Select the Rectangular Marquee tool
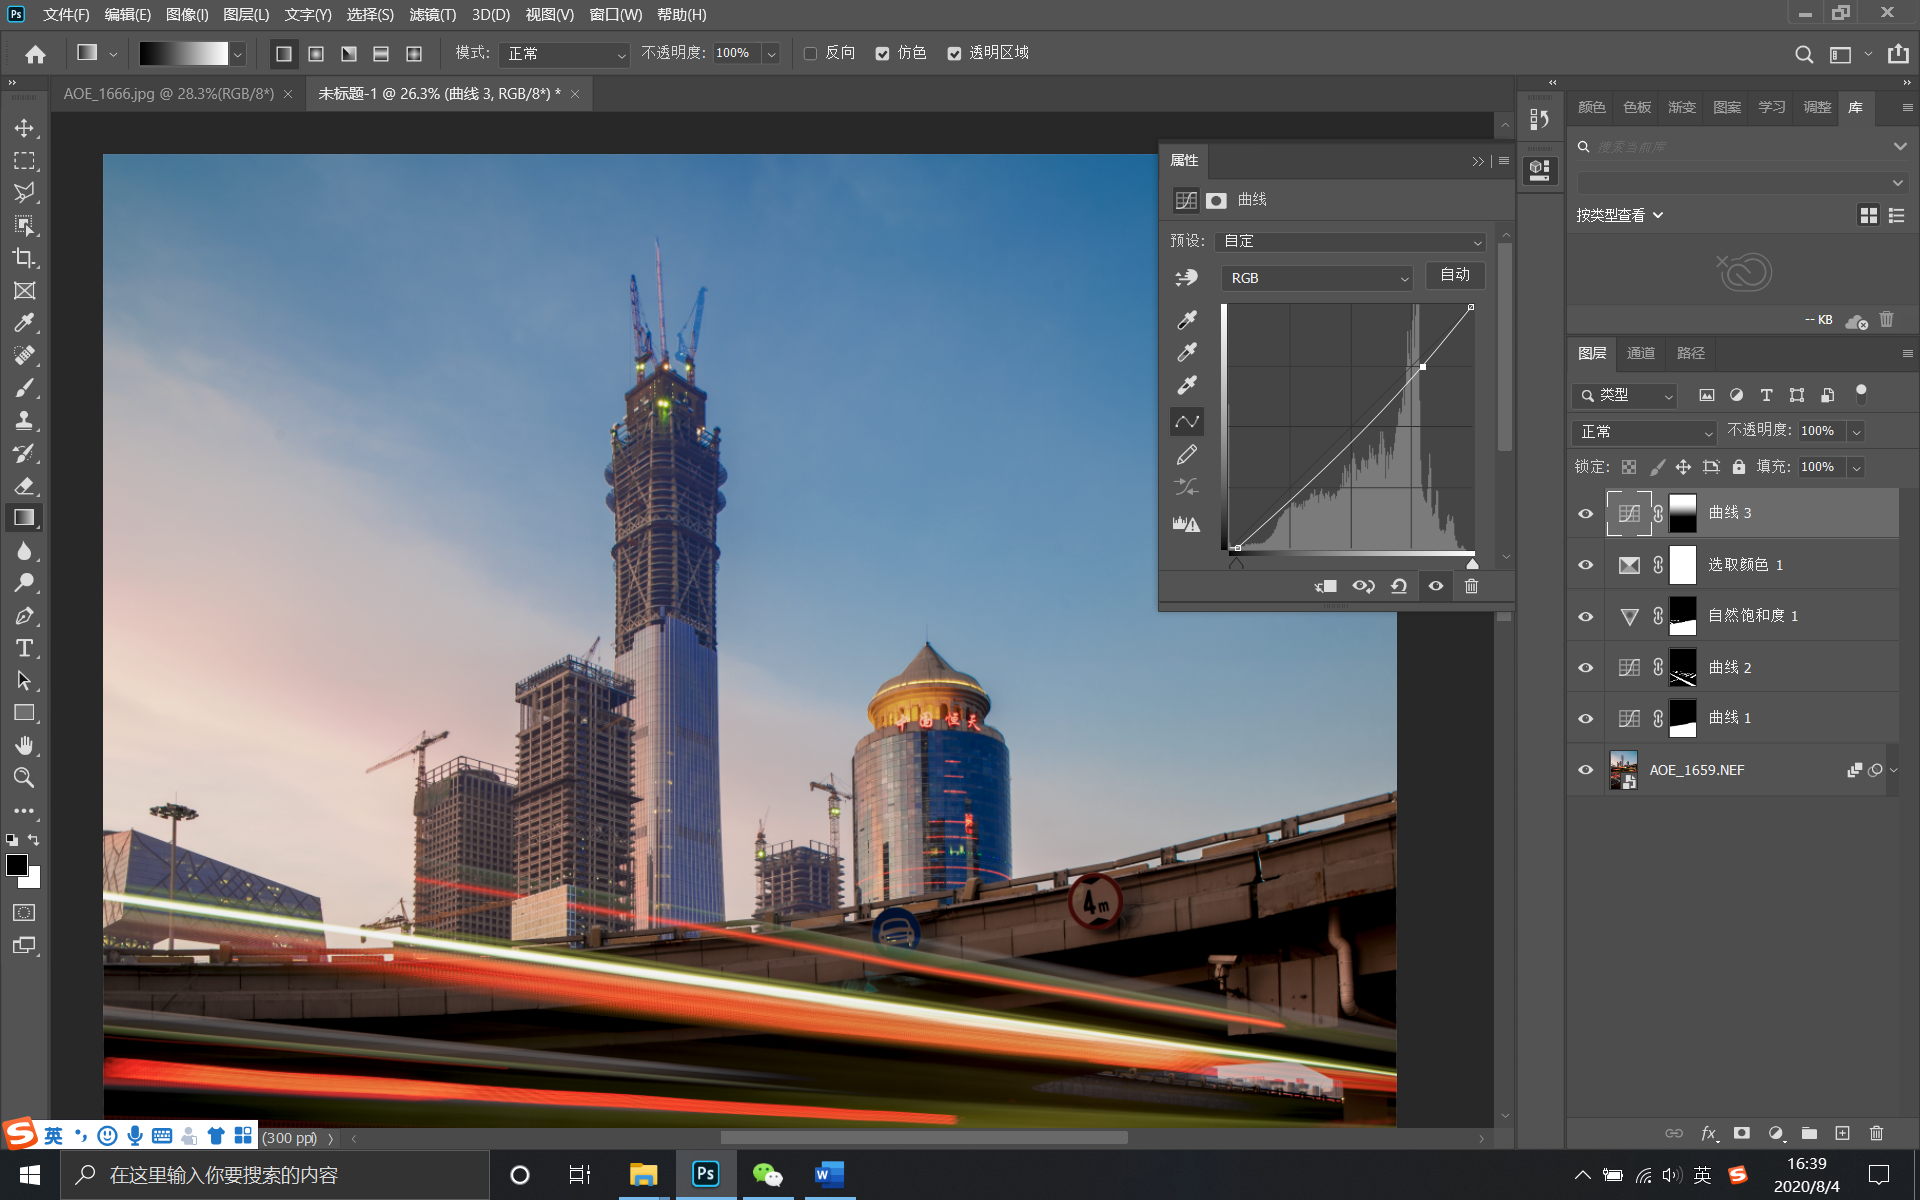 click(24, 160)
